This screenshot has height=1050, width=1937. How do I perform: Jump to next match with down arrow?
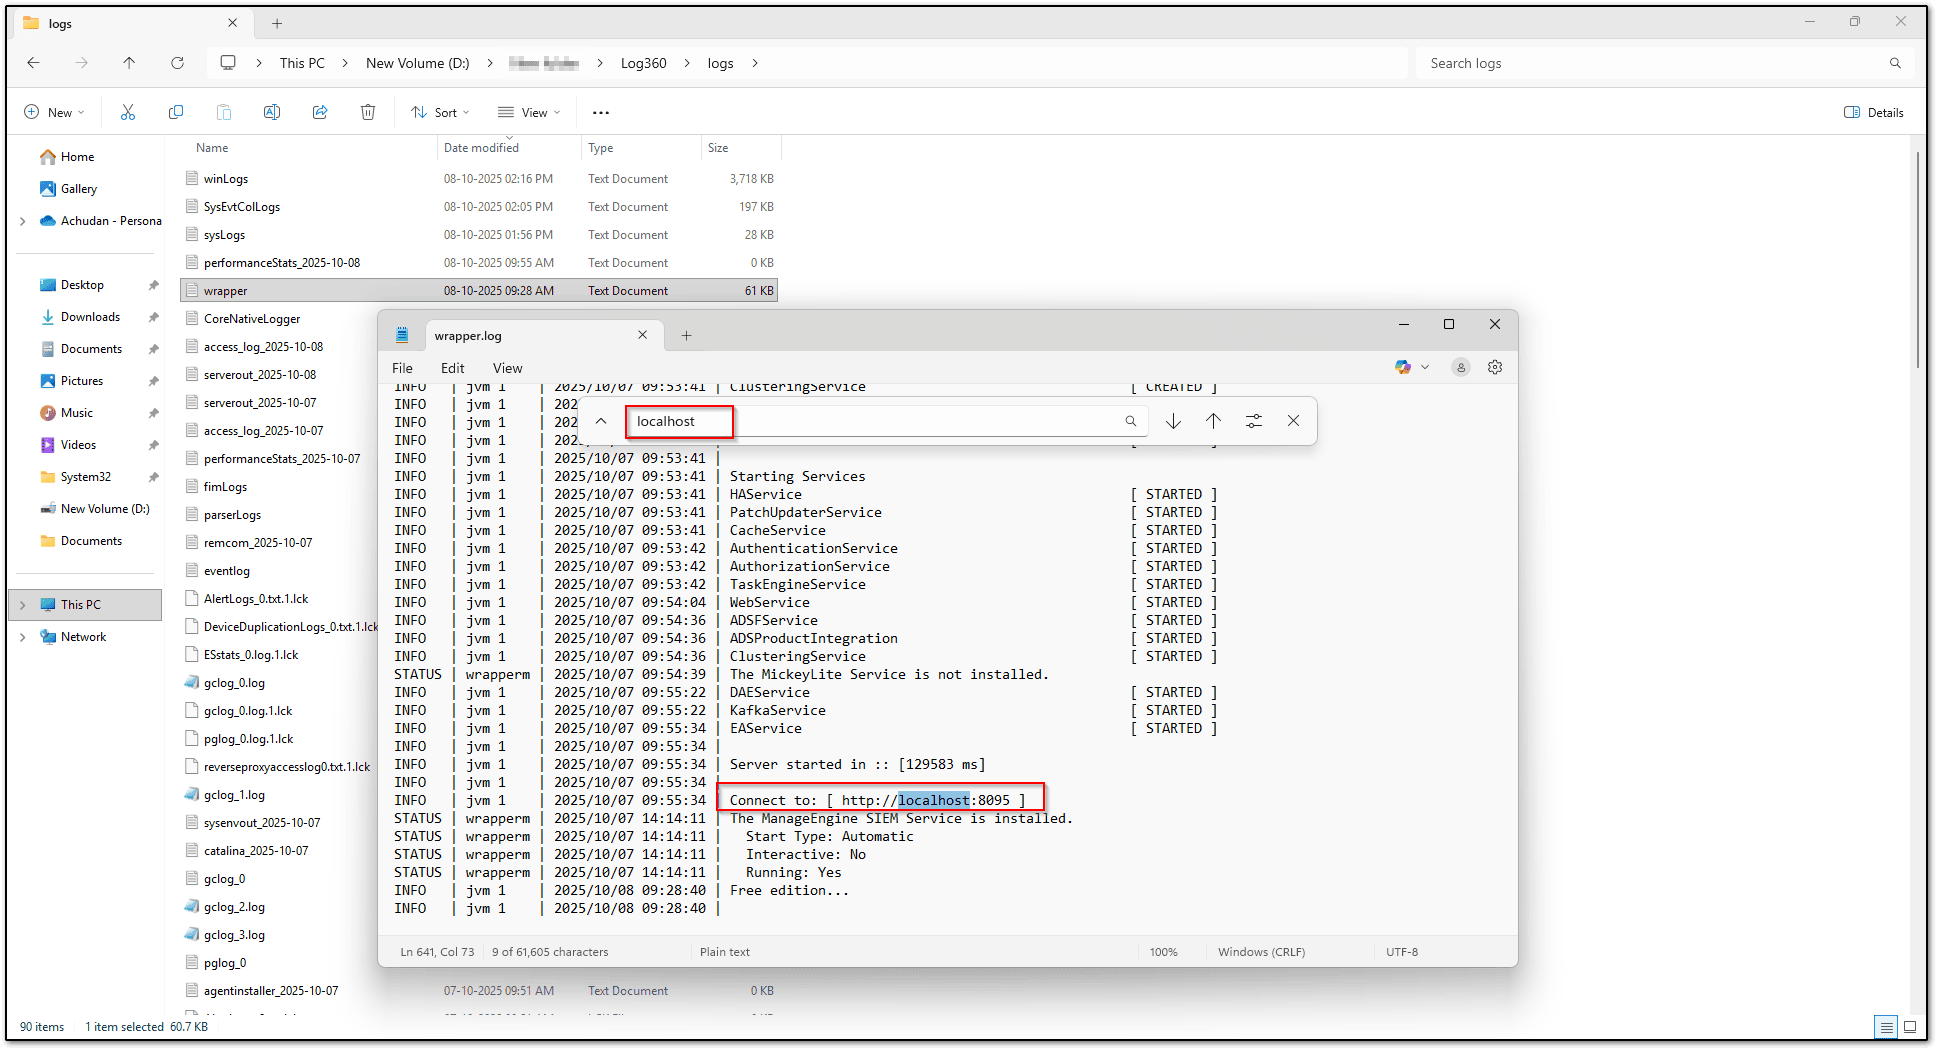coord(1173,421)
